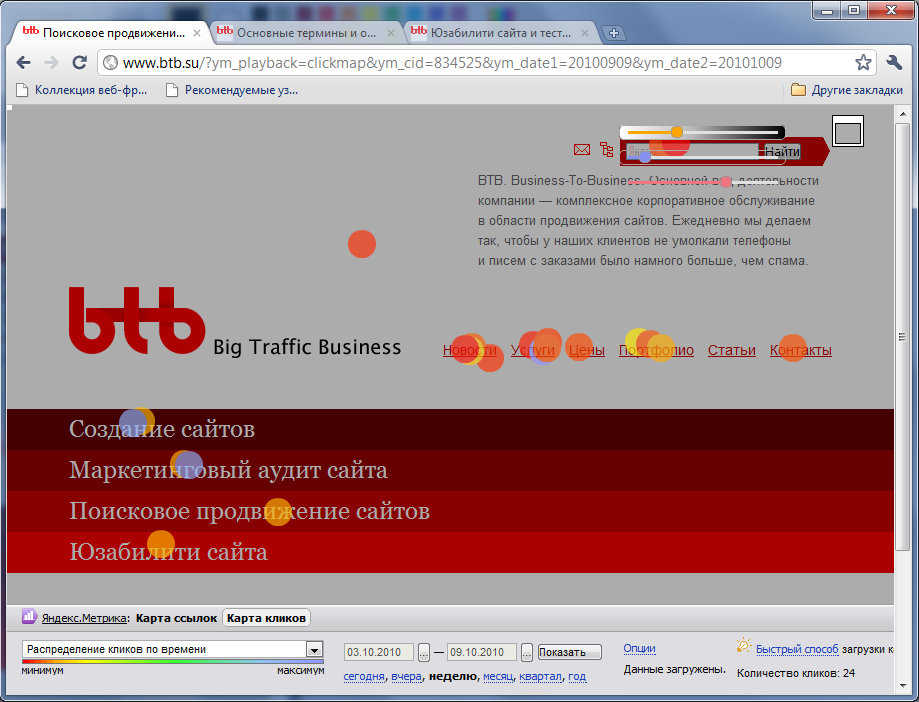The image size is (919, 702).
Task: Click the 'Быстрый способ' link
Action: 797,649
